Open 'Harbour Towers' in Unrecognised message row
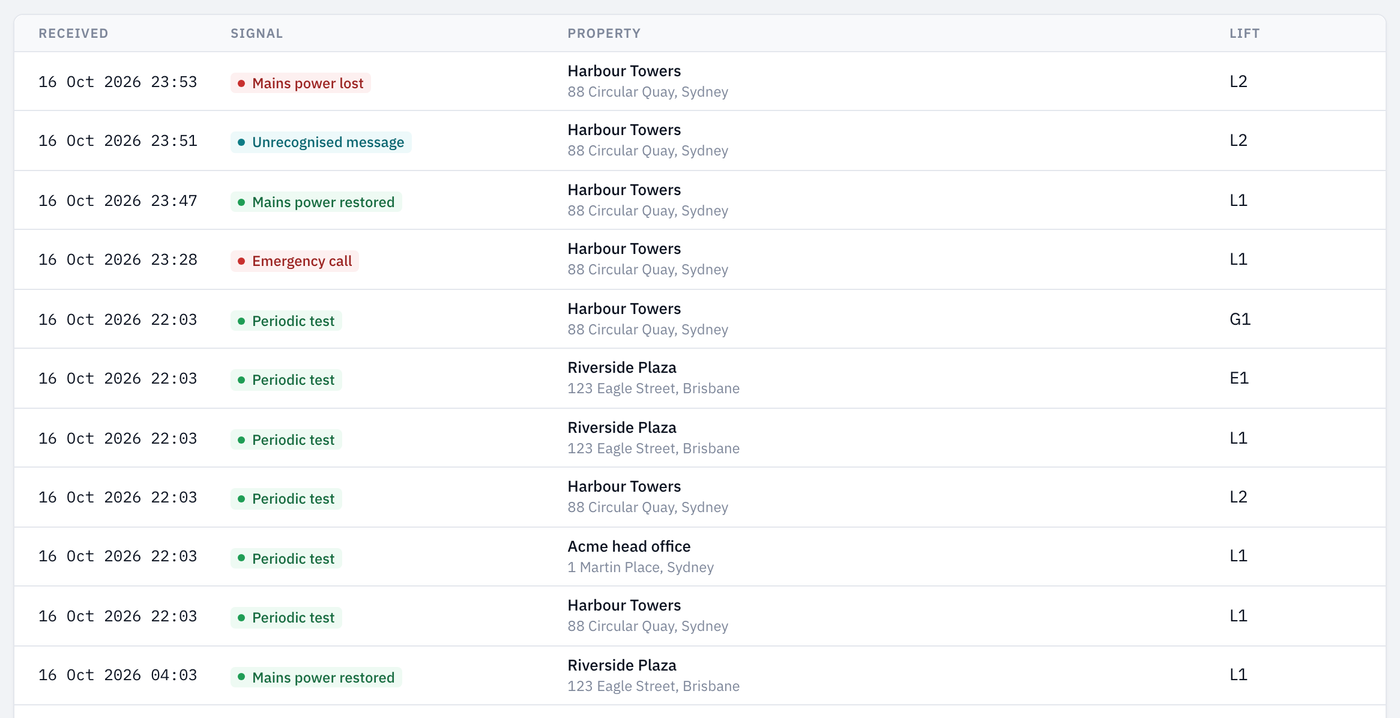This screenshot has height=718, width=1400. point(624,130)
